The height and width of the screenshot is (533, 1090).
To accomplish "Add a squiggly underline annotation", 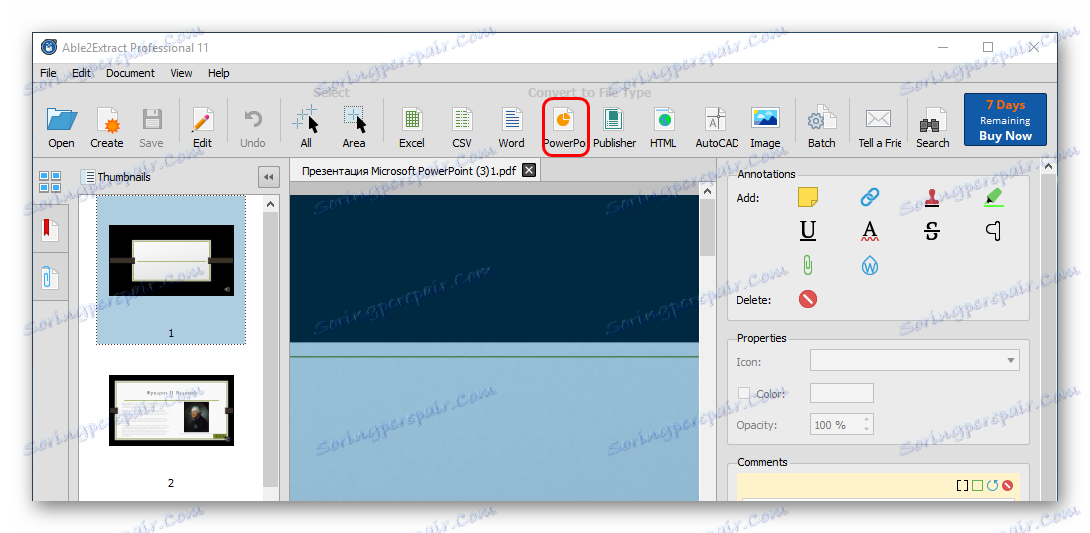I will [x=870, y=231].
